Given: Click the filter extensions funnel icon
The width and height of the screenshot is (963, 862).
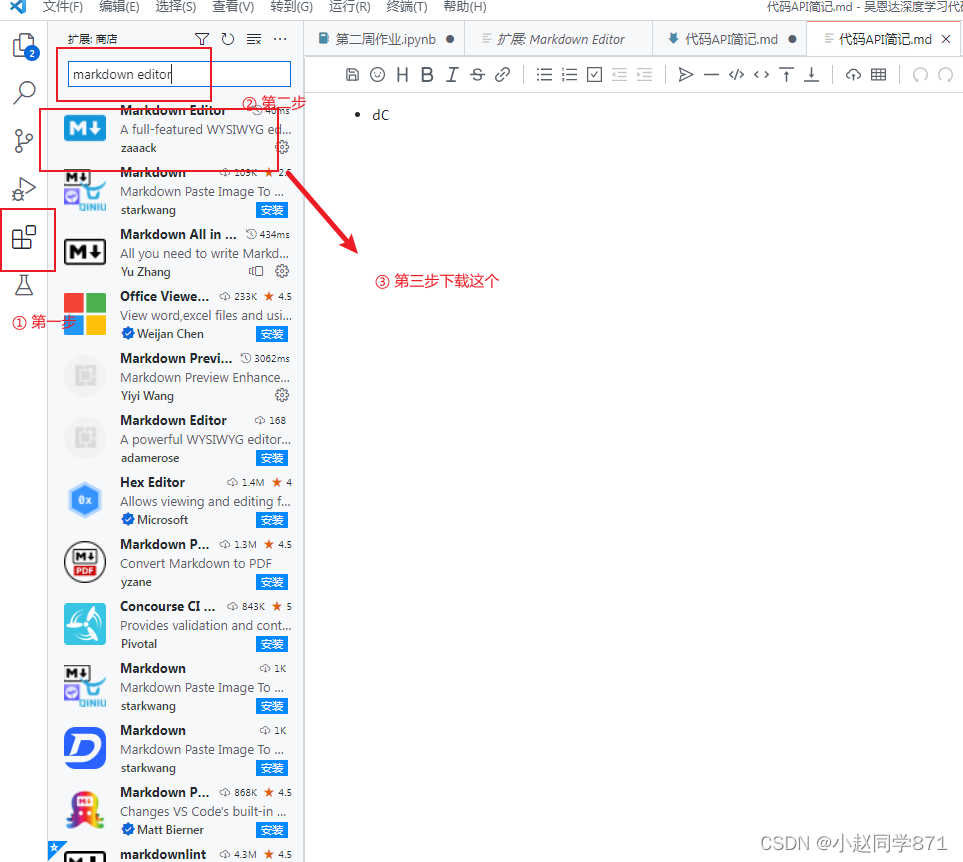Looking at the screenshot, I should pyautogui.click(x=201, y=39).
